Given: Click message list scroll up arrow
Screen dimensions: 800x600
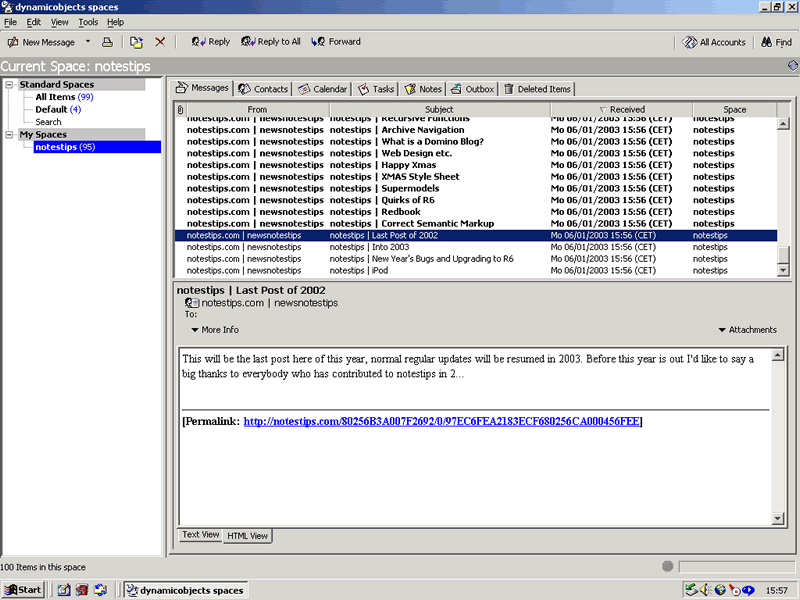Looking at the screenshot, I should coord(783,123).
